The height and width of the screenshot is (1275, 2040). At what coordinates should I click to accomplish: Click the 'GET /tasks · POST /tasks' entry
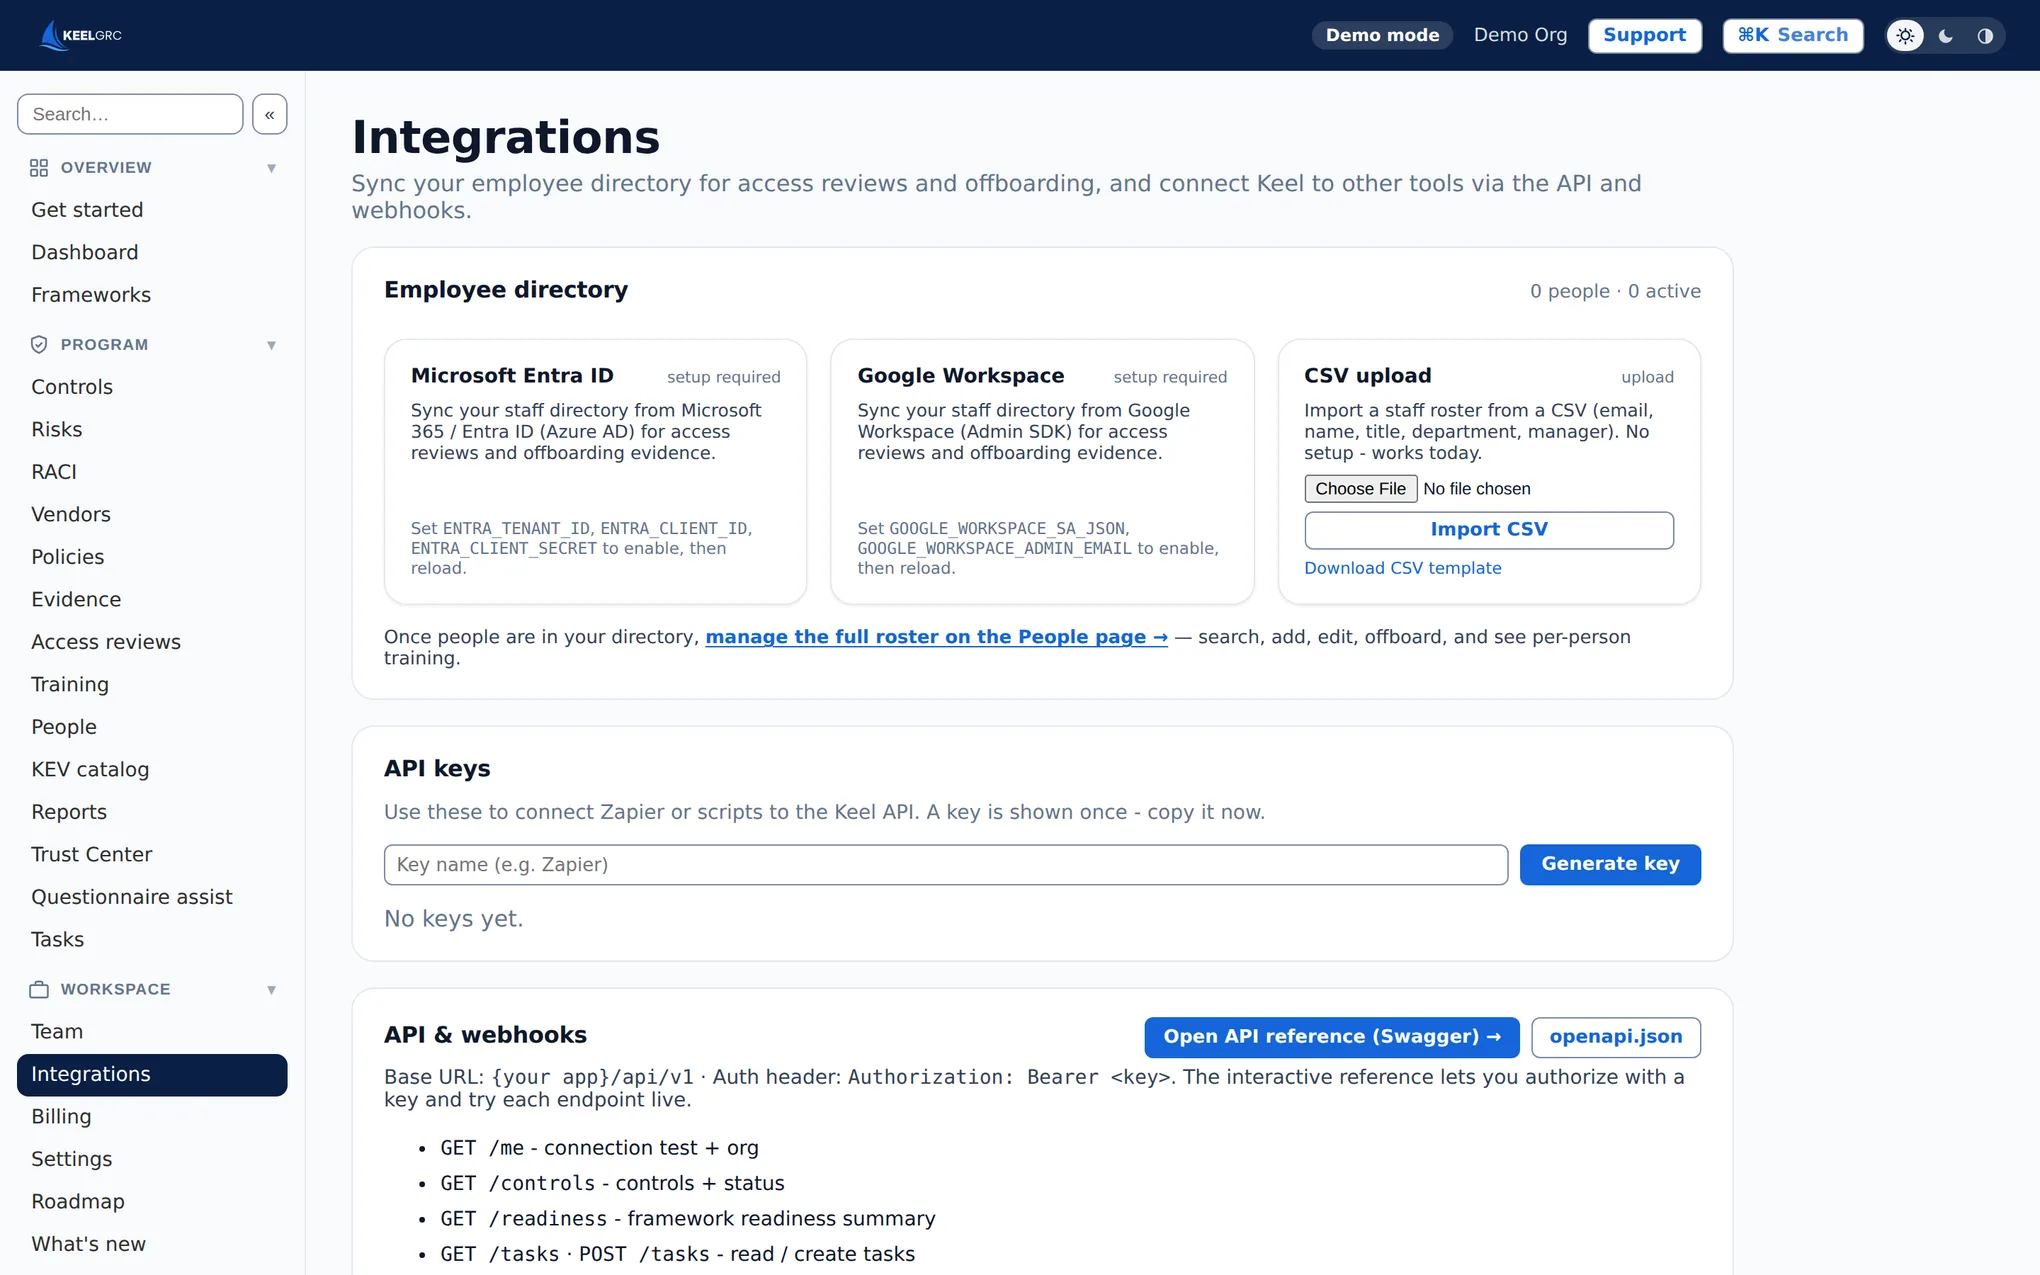pos(677,1255)
